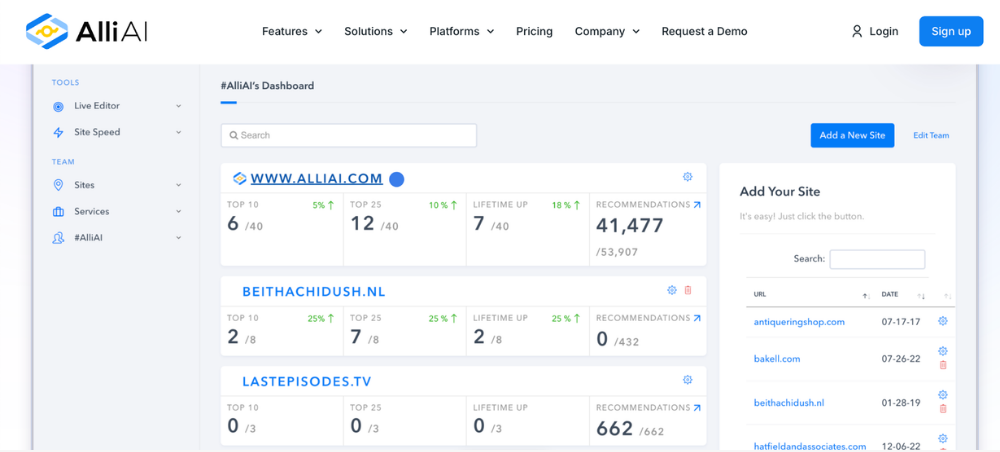The height and width of the screenshot is (452, 1000).
Task: Click the search magnifier icon in dashboard search
Action: [234, 135]
